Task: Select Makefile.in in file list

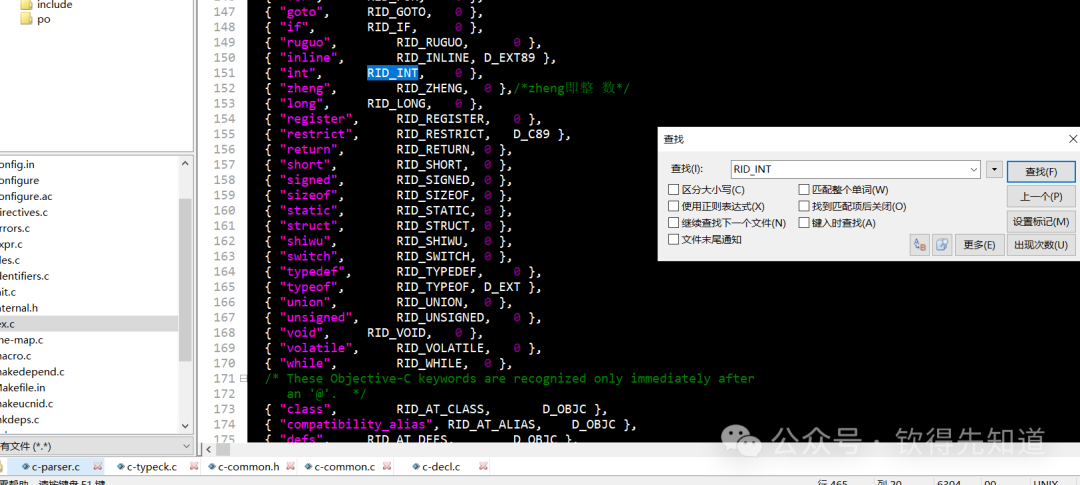Action: 23,387
